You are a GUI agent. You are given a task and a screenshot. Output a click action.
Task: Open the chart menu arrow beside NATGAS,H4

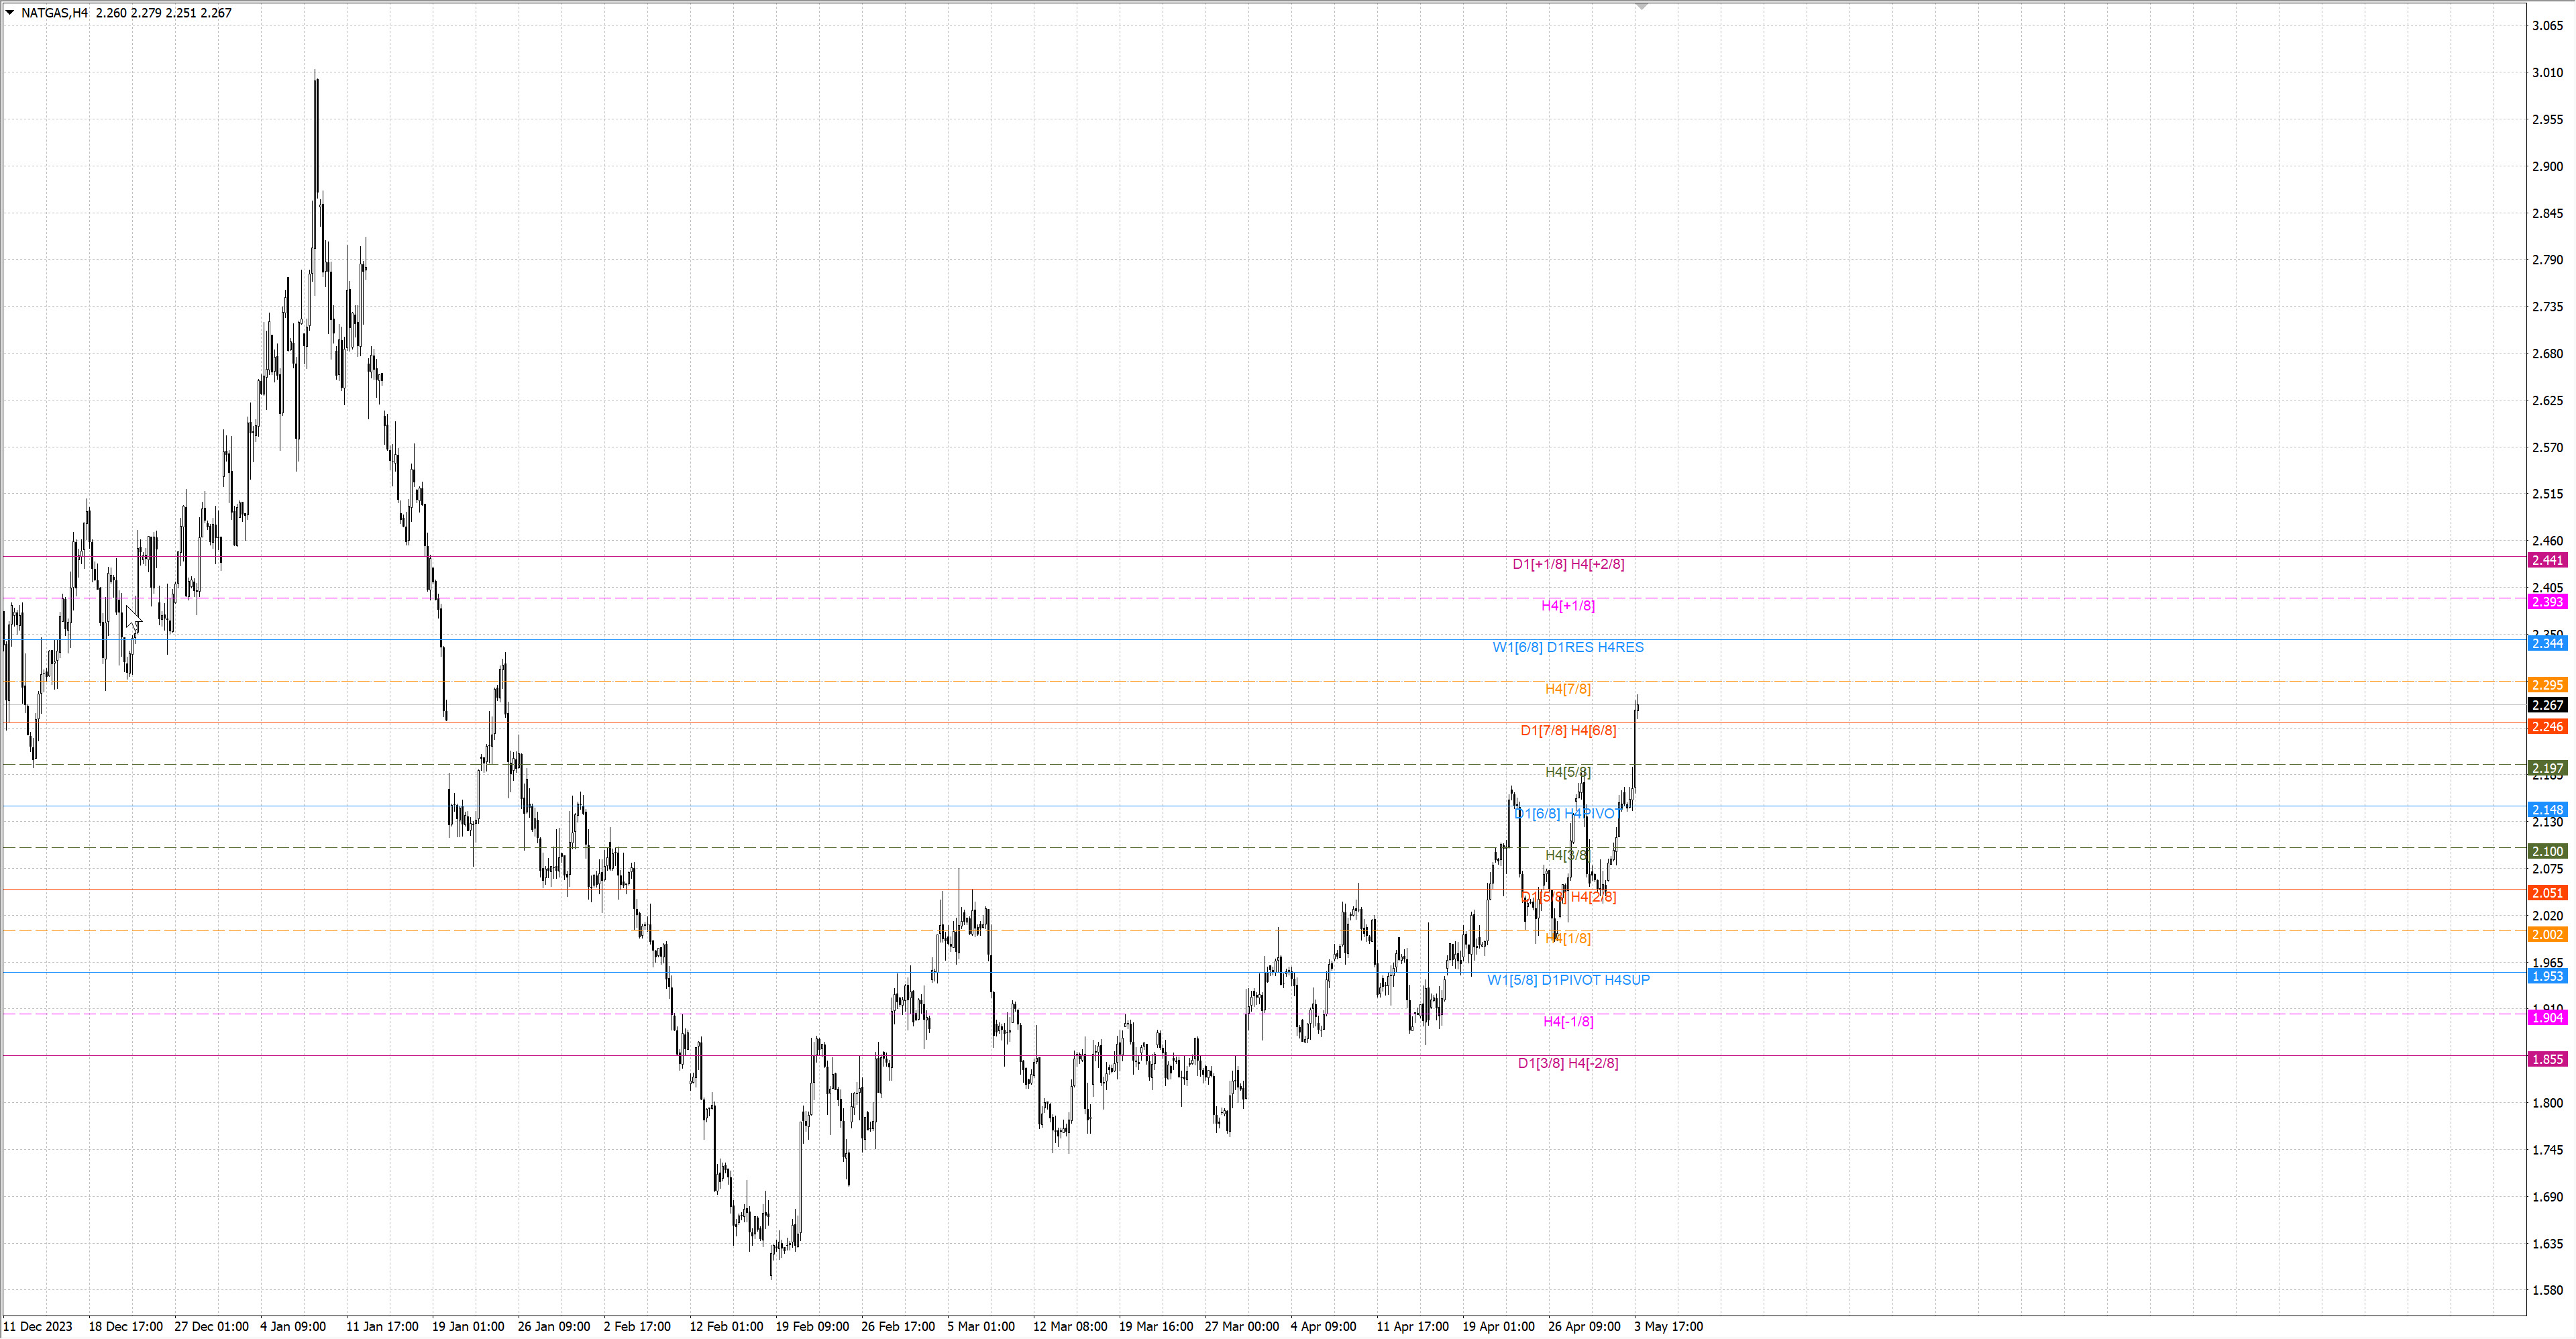click(x=10, y=13)
